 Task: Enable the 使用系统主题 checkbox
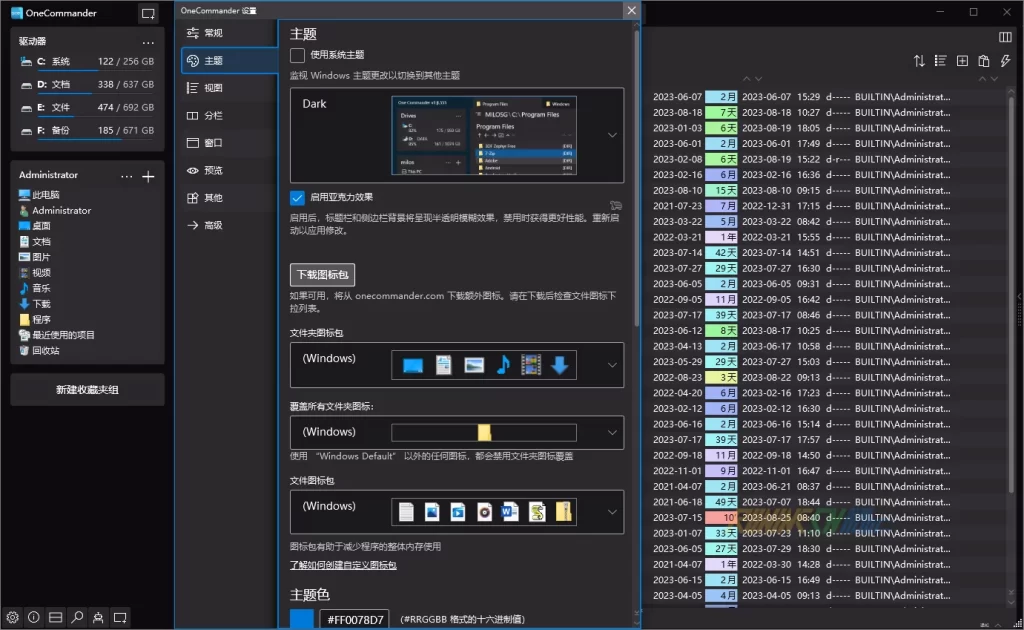(297, 55)
